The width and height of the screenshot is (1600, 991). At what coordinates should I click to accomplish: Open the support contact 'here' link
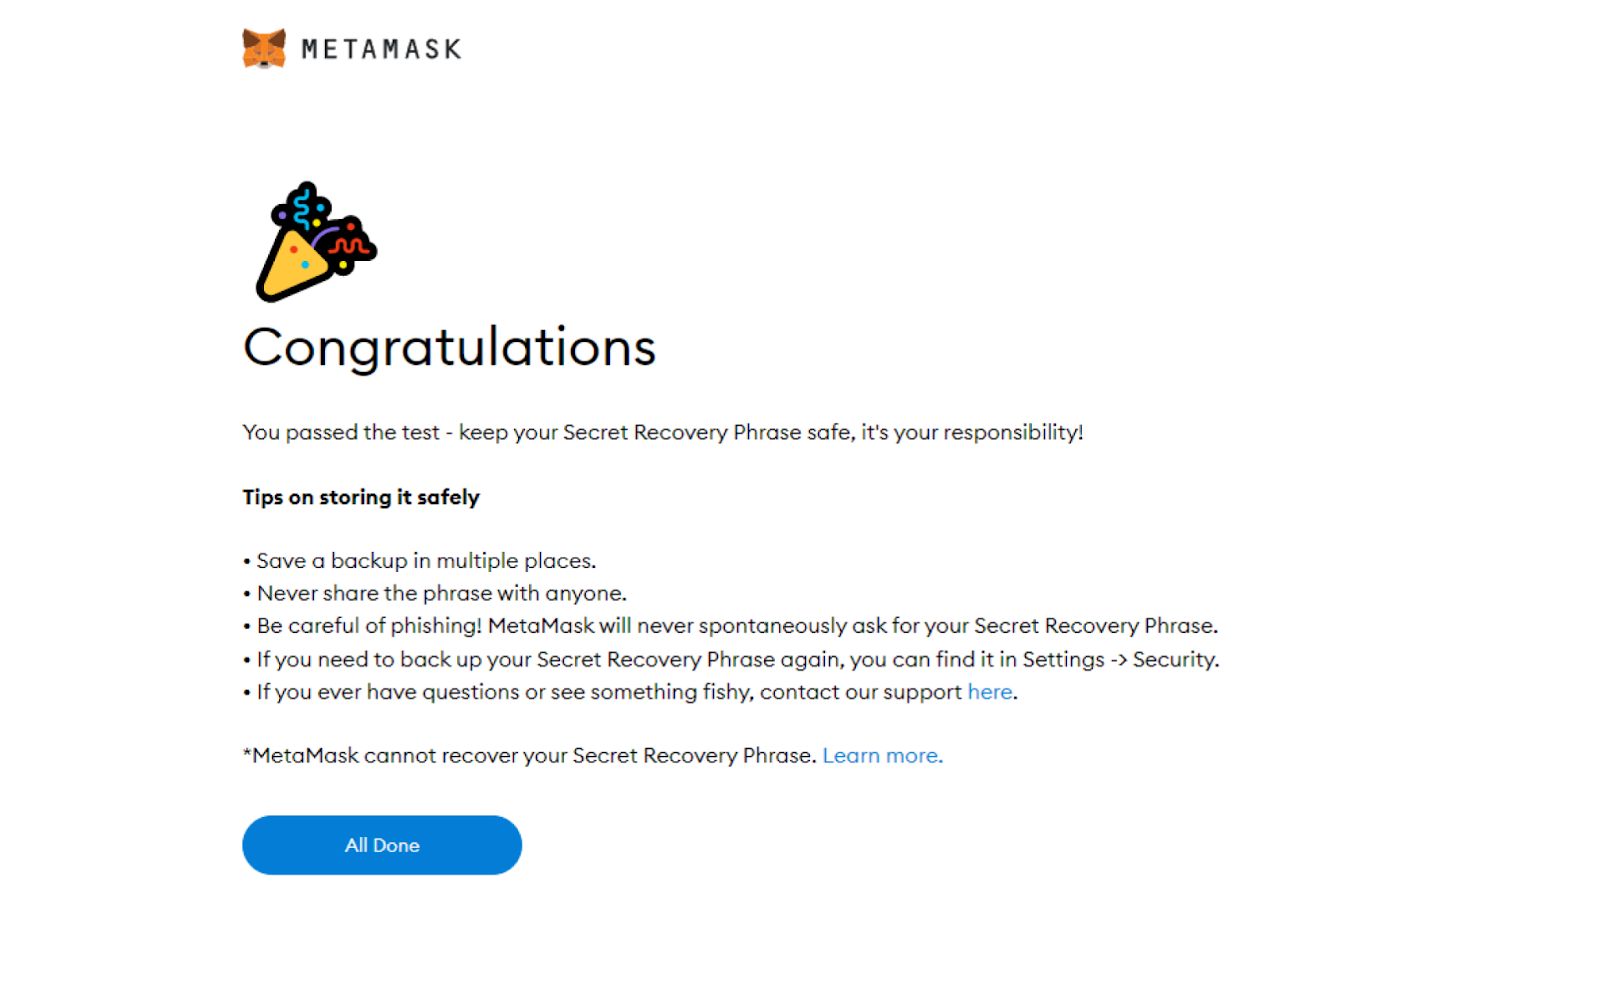tap(988, 691)
